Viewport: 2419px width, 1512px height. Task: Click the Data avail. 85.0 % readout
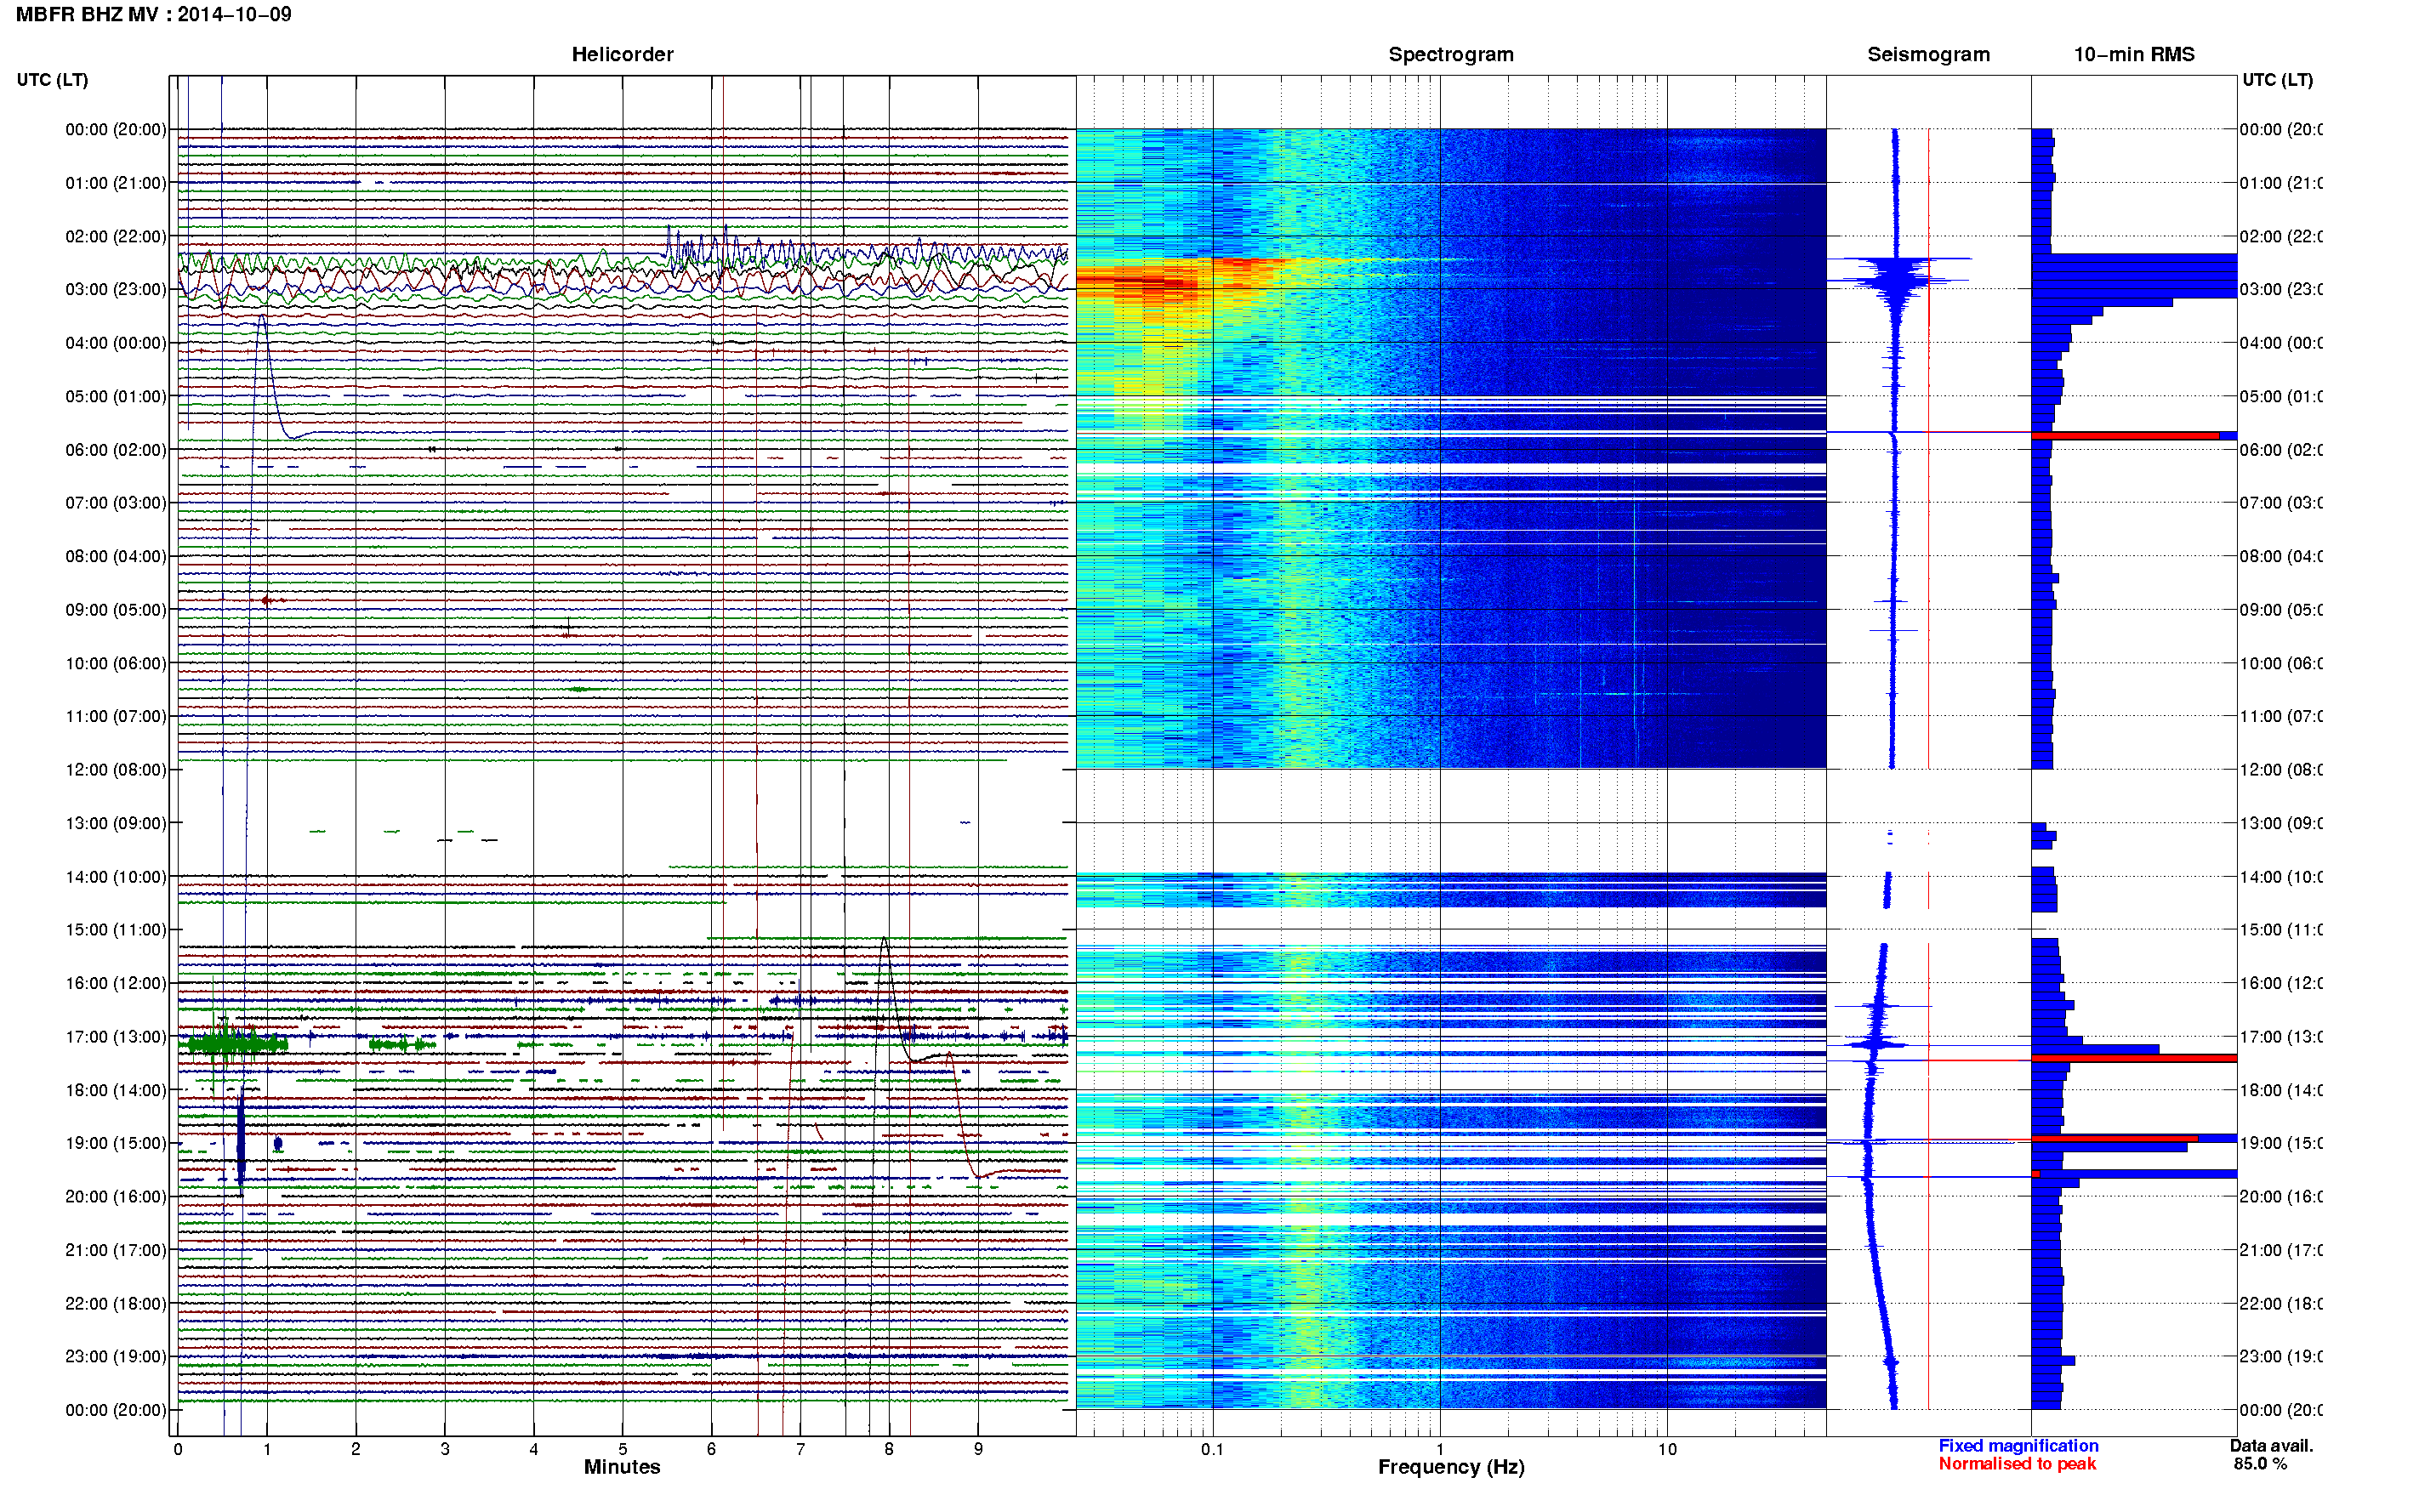(x=2271, y=1455)
